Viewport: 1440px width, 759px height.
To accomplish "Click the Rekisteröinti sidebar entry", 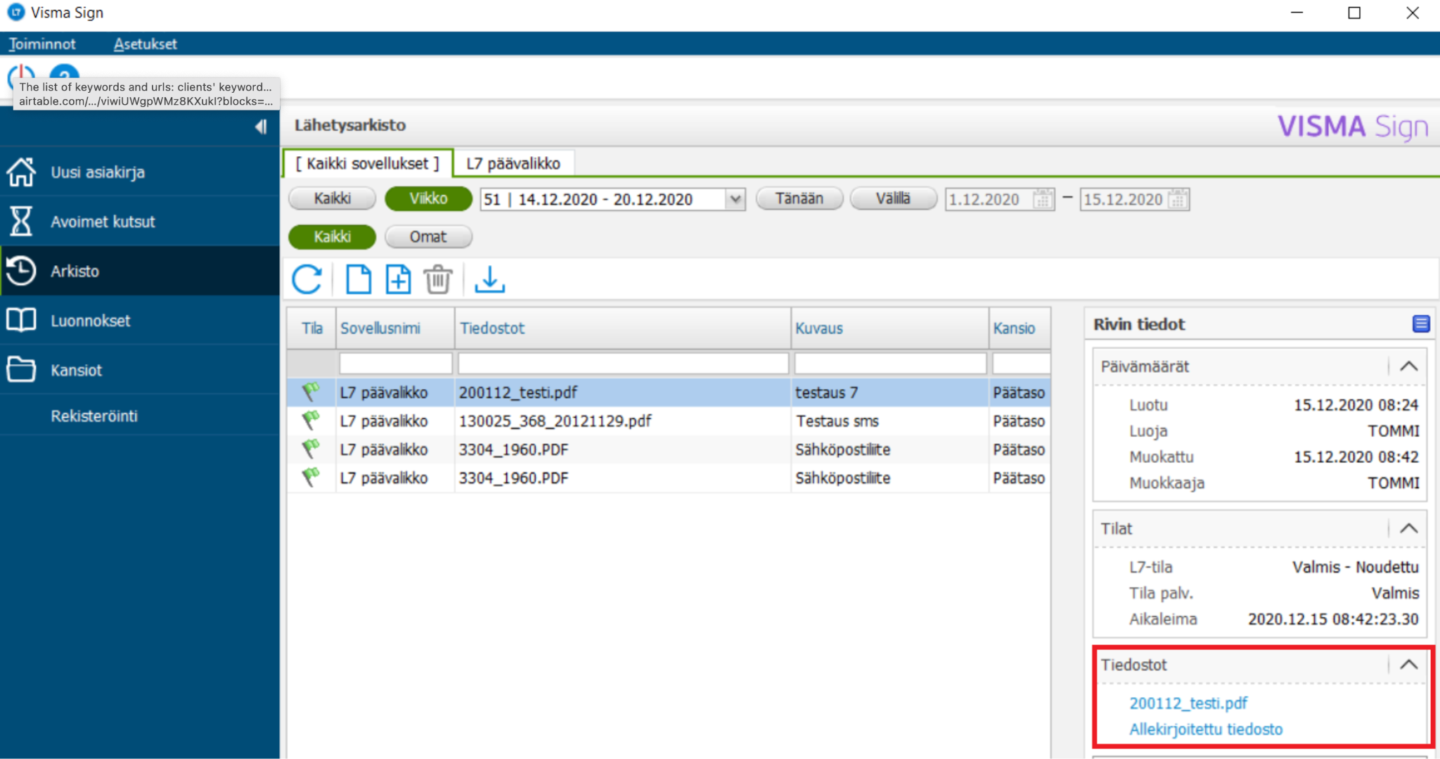I will click(140, 415).
